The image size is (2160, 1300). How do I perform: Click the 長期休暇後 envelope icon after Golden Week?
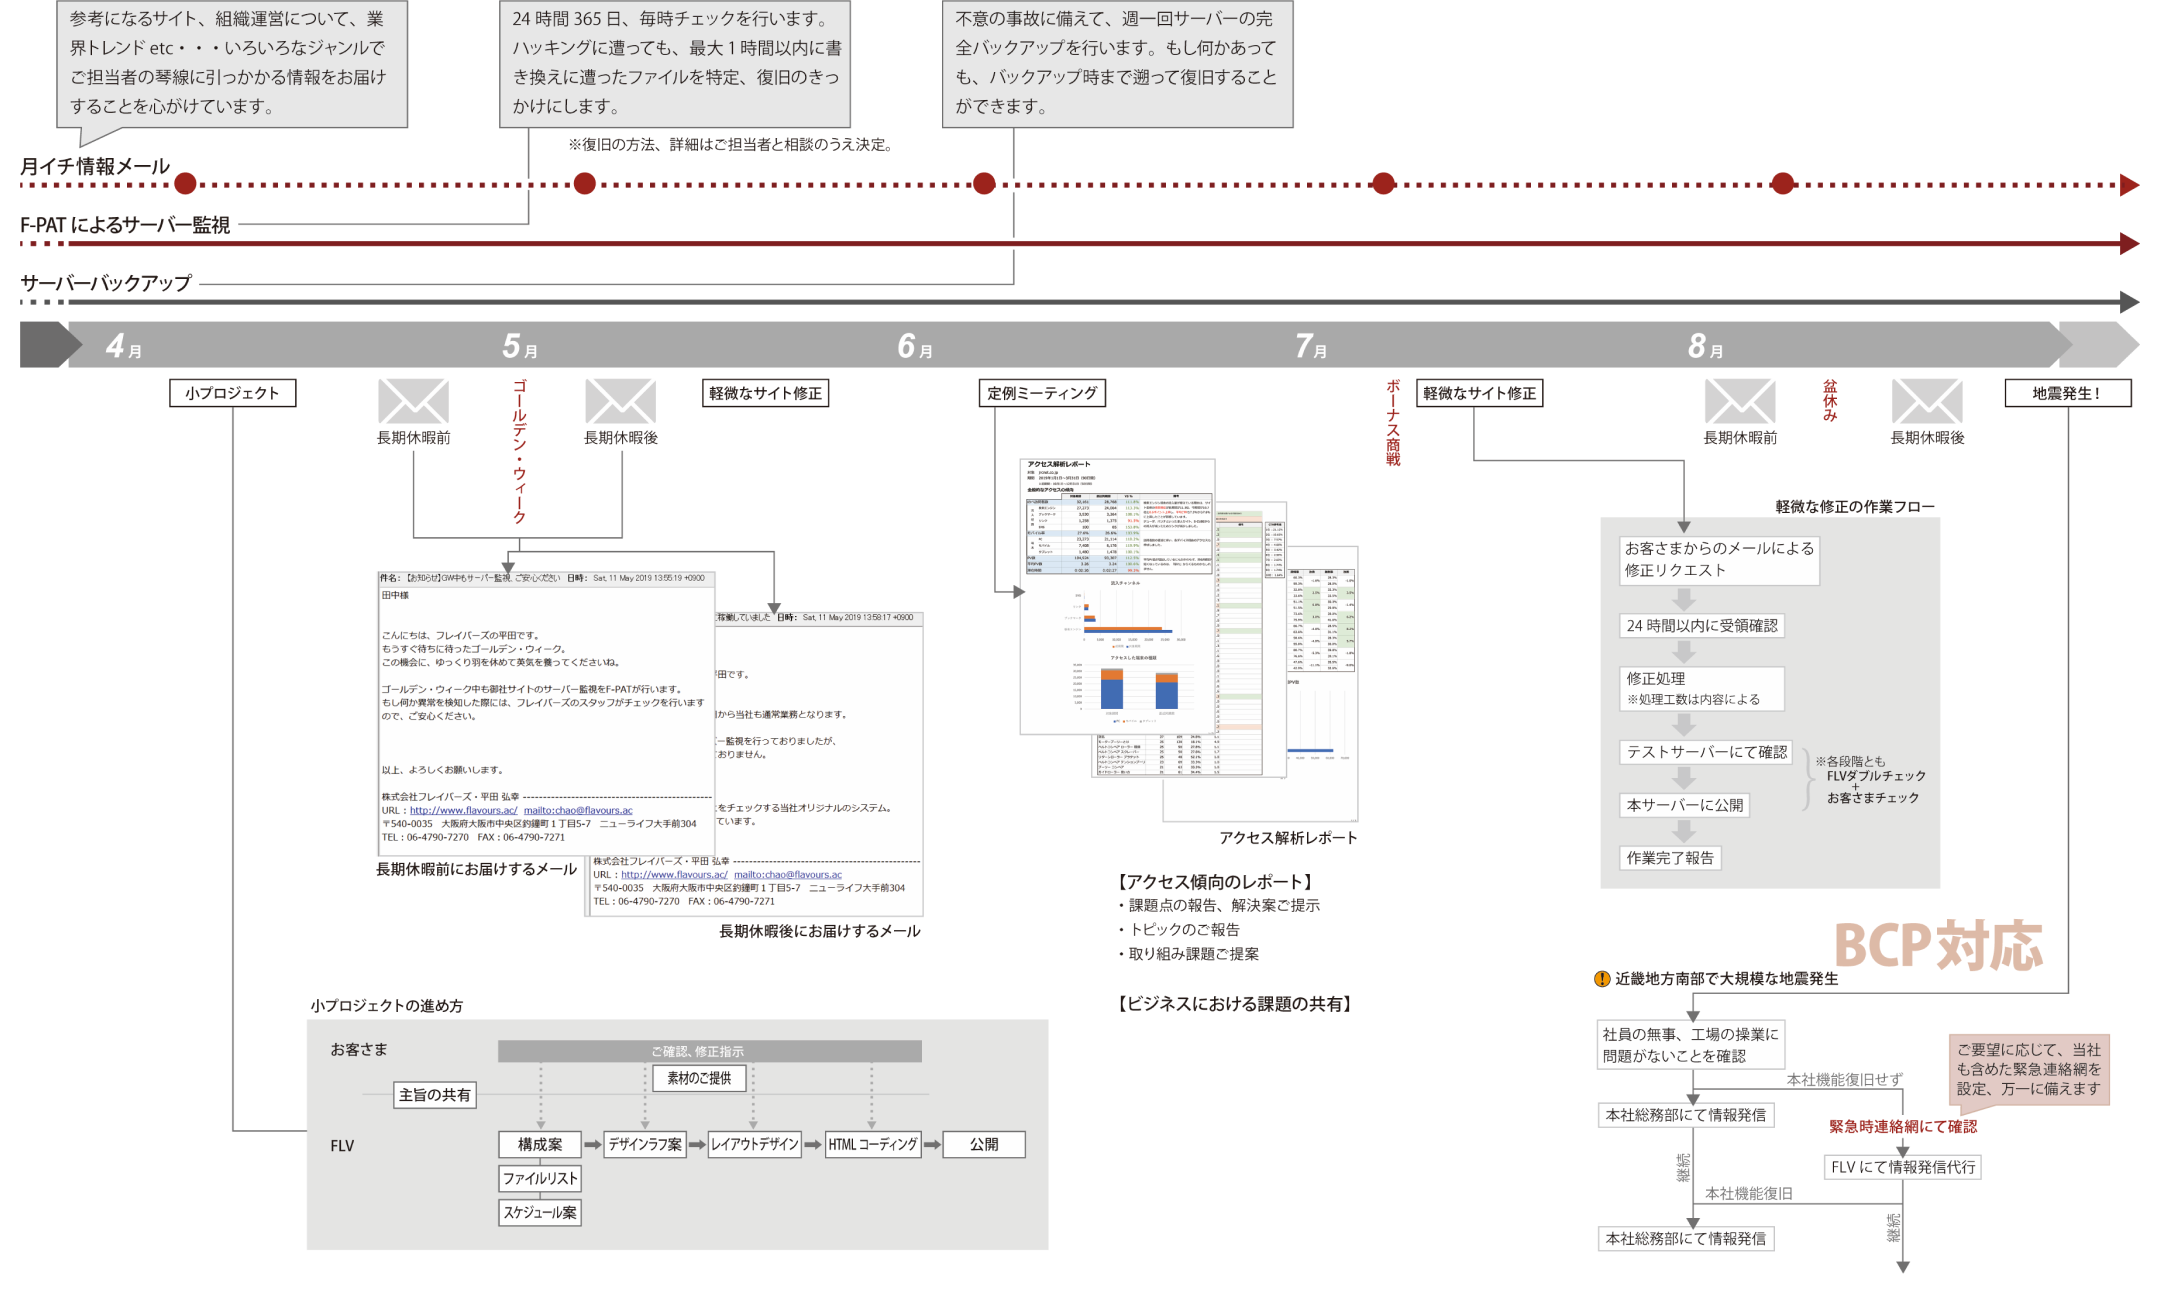pyautogui.click(x=620, y=401)
